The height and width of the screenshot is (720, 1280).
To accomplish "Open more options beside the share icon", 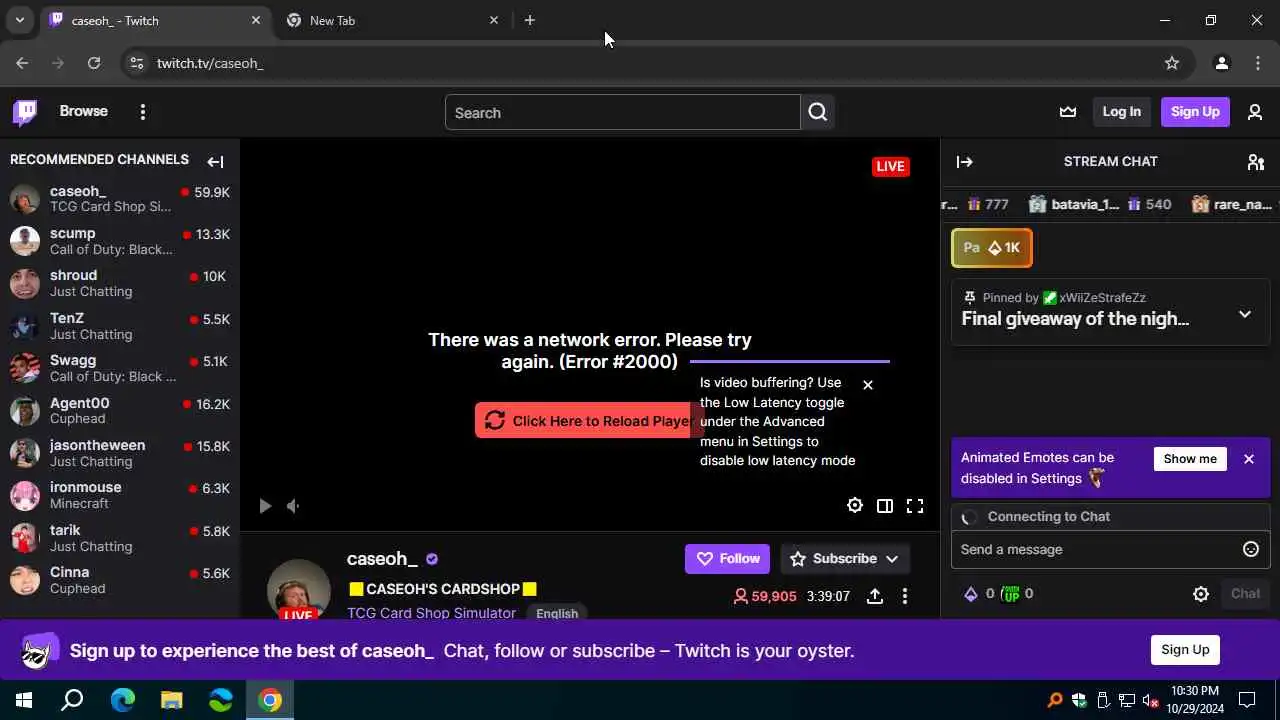I will coord(905,596).
